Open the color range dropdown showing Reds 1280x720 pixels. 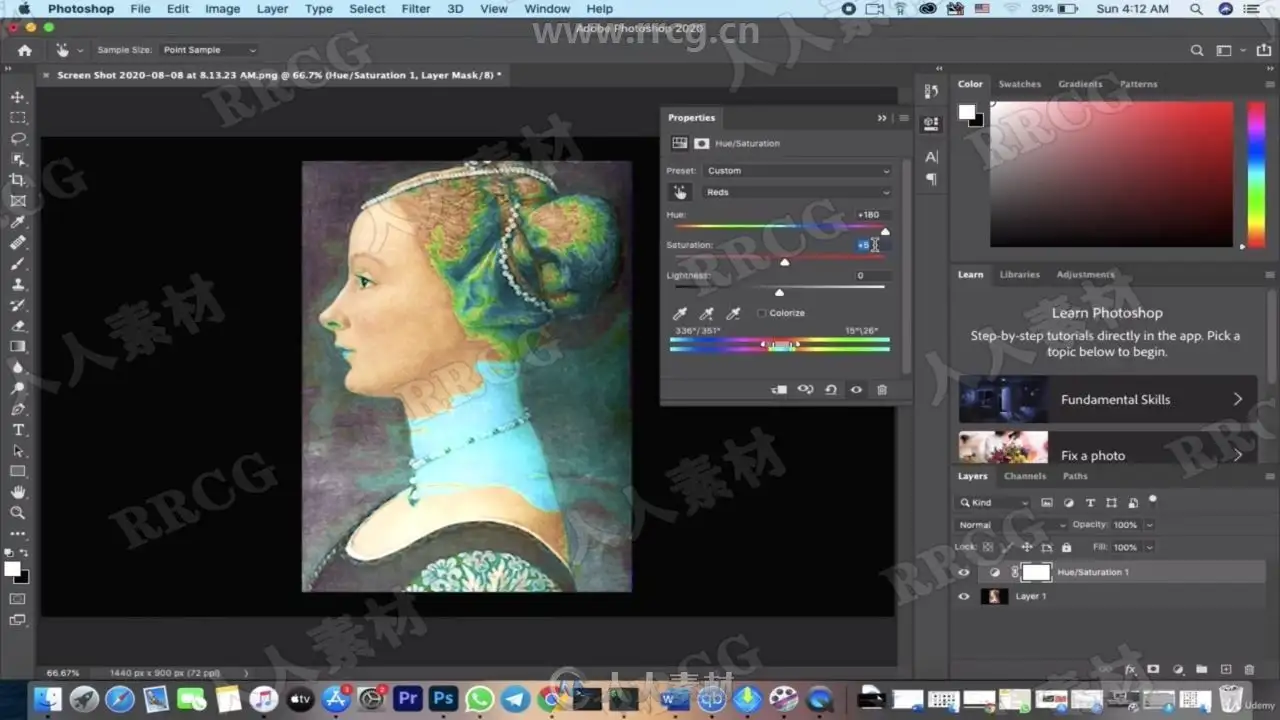coord(797,192)
